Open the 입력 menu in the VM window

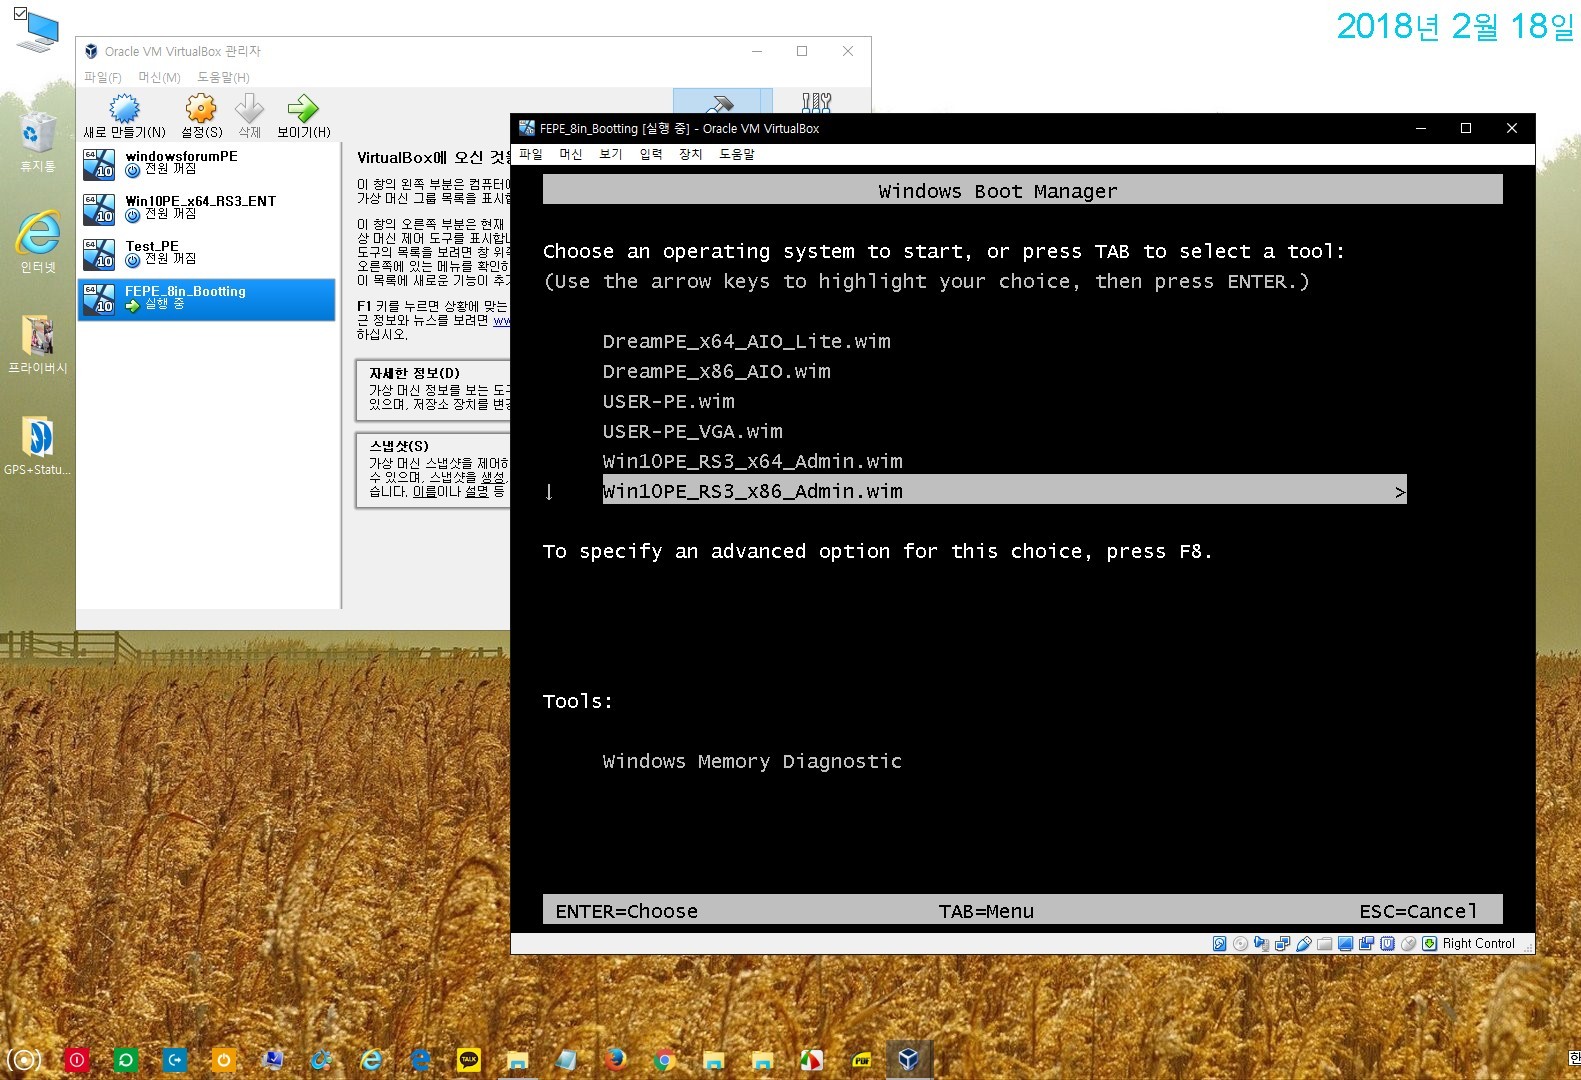[x=651, y=154]
